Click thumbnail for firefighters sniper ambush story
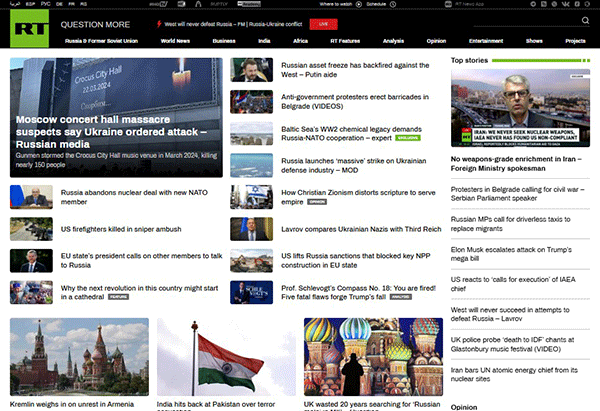600x411 pixels. click(31, 229)
